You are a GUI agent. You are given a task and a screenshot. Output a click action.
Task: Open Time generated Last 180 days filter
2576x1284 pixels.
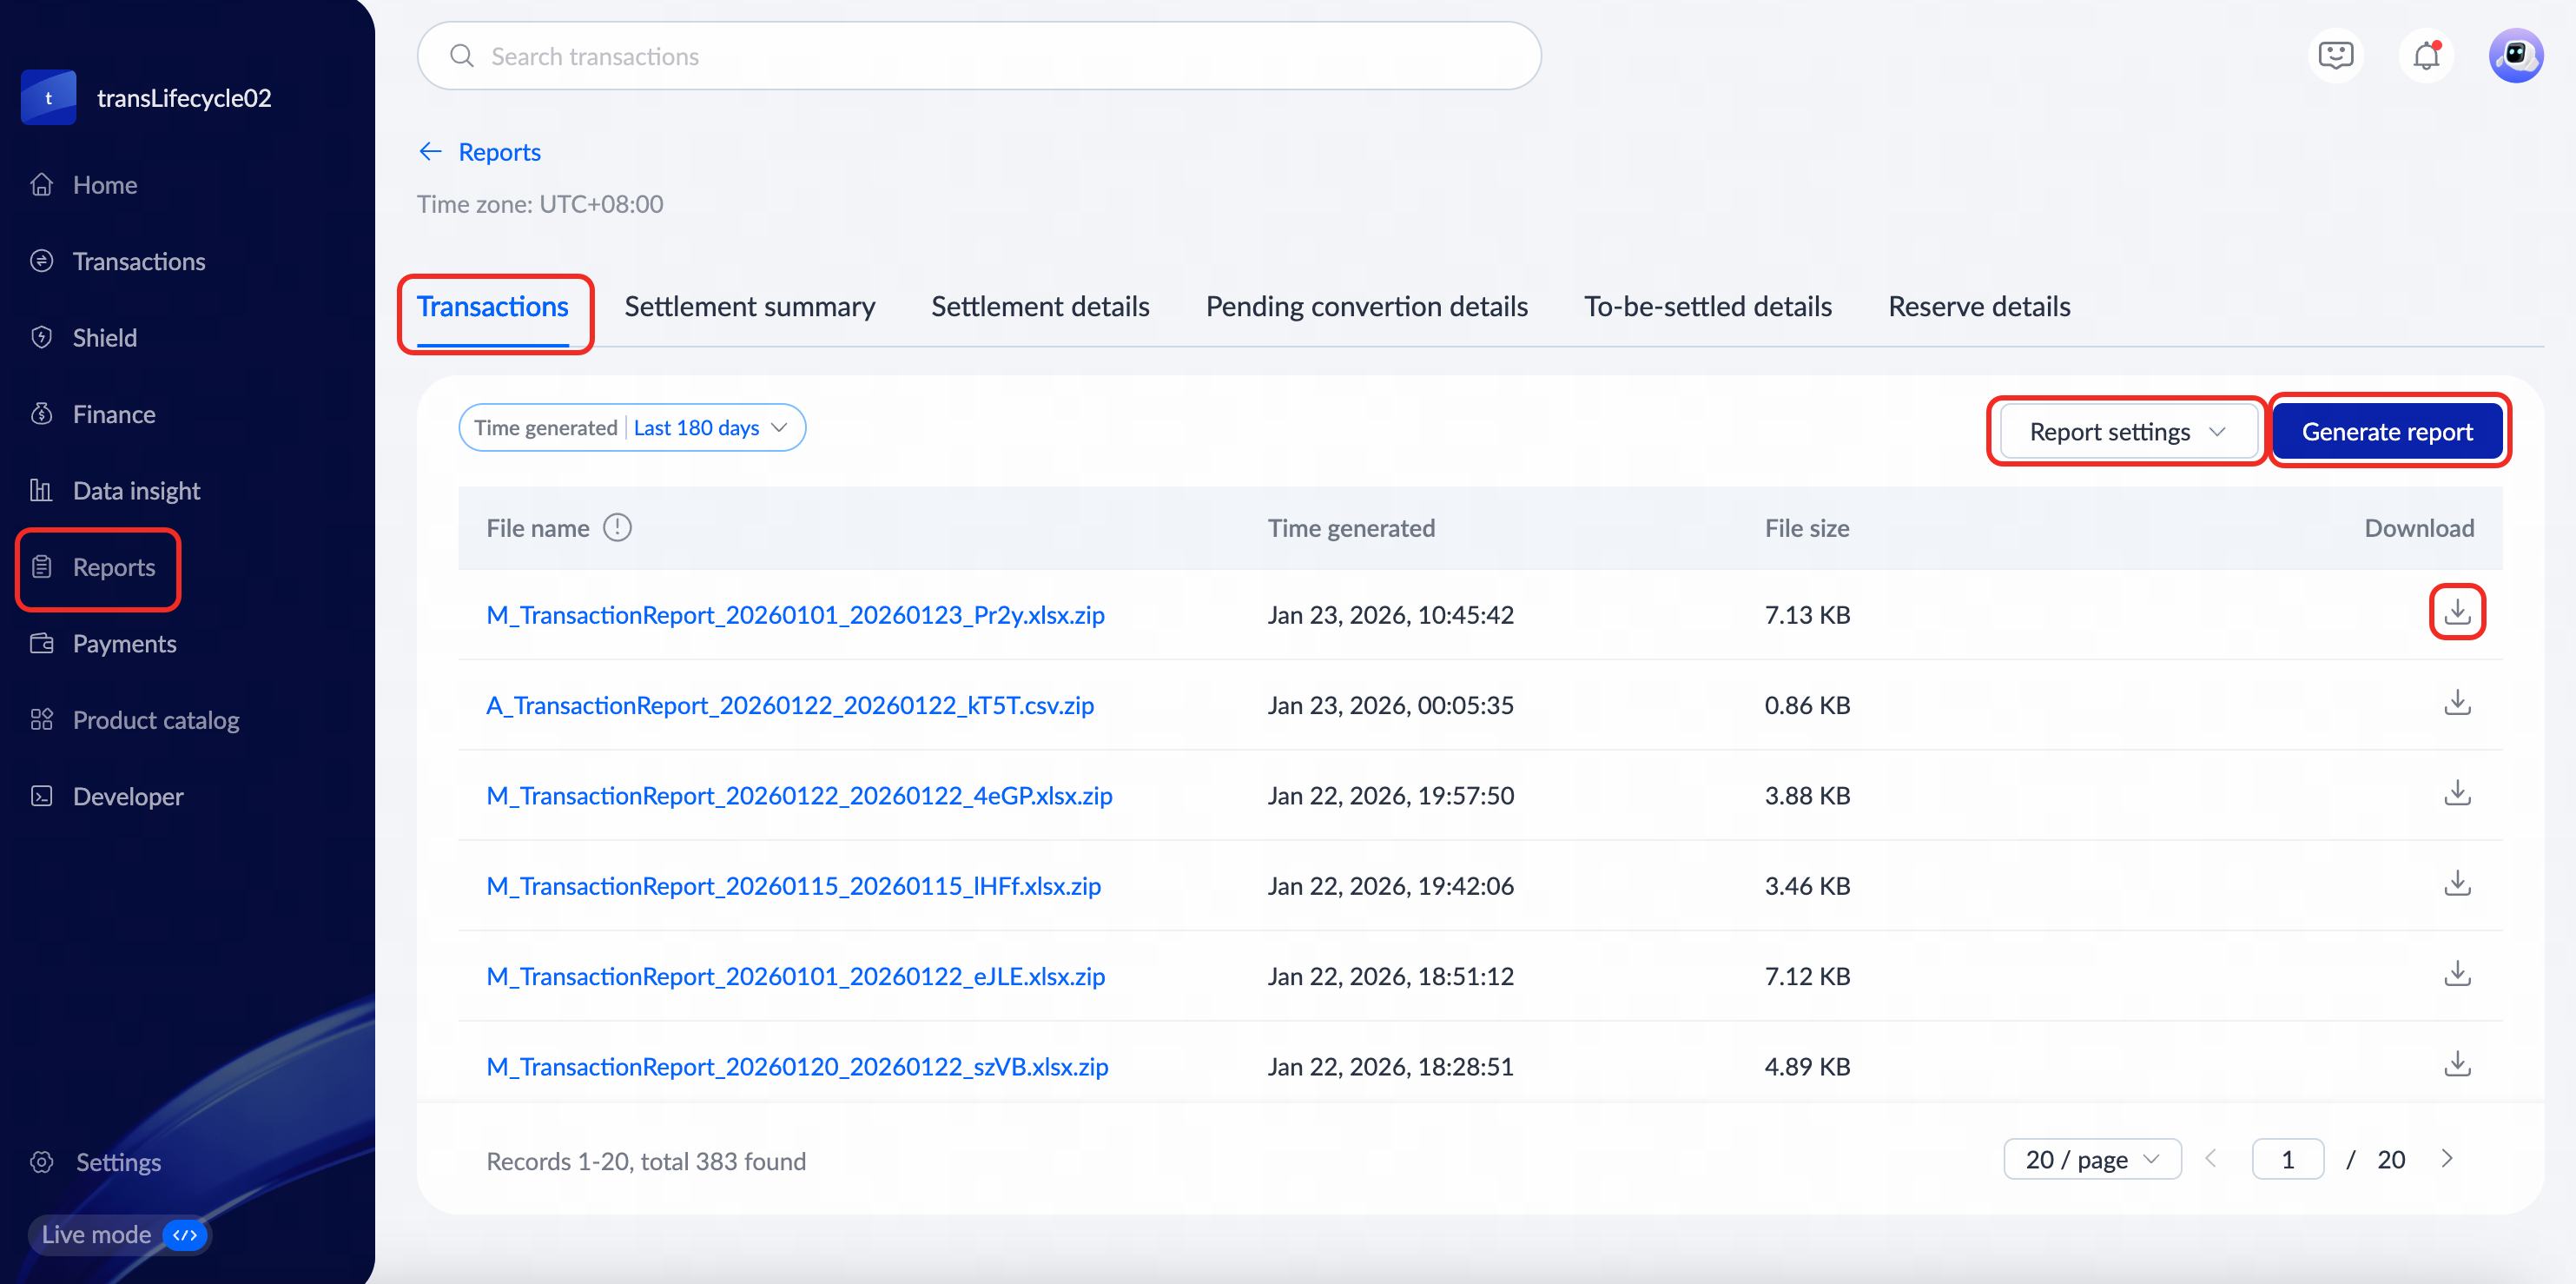(632, 428)
